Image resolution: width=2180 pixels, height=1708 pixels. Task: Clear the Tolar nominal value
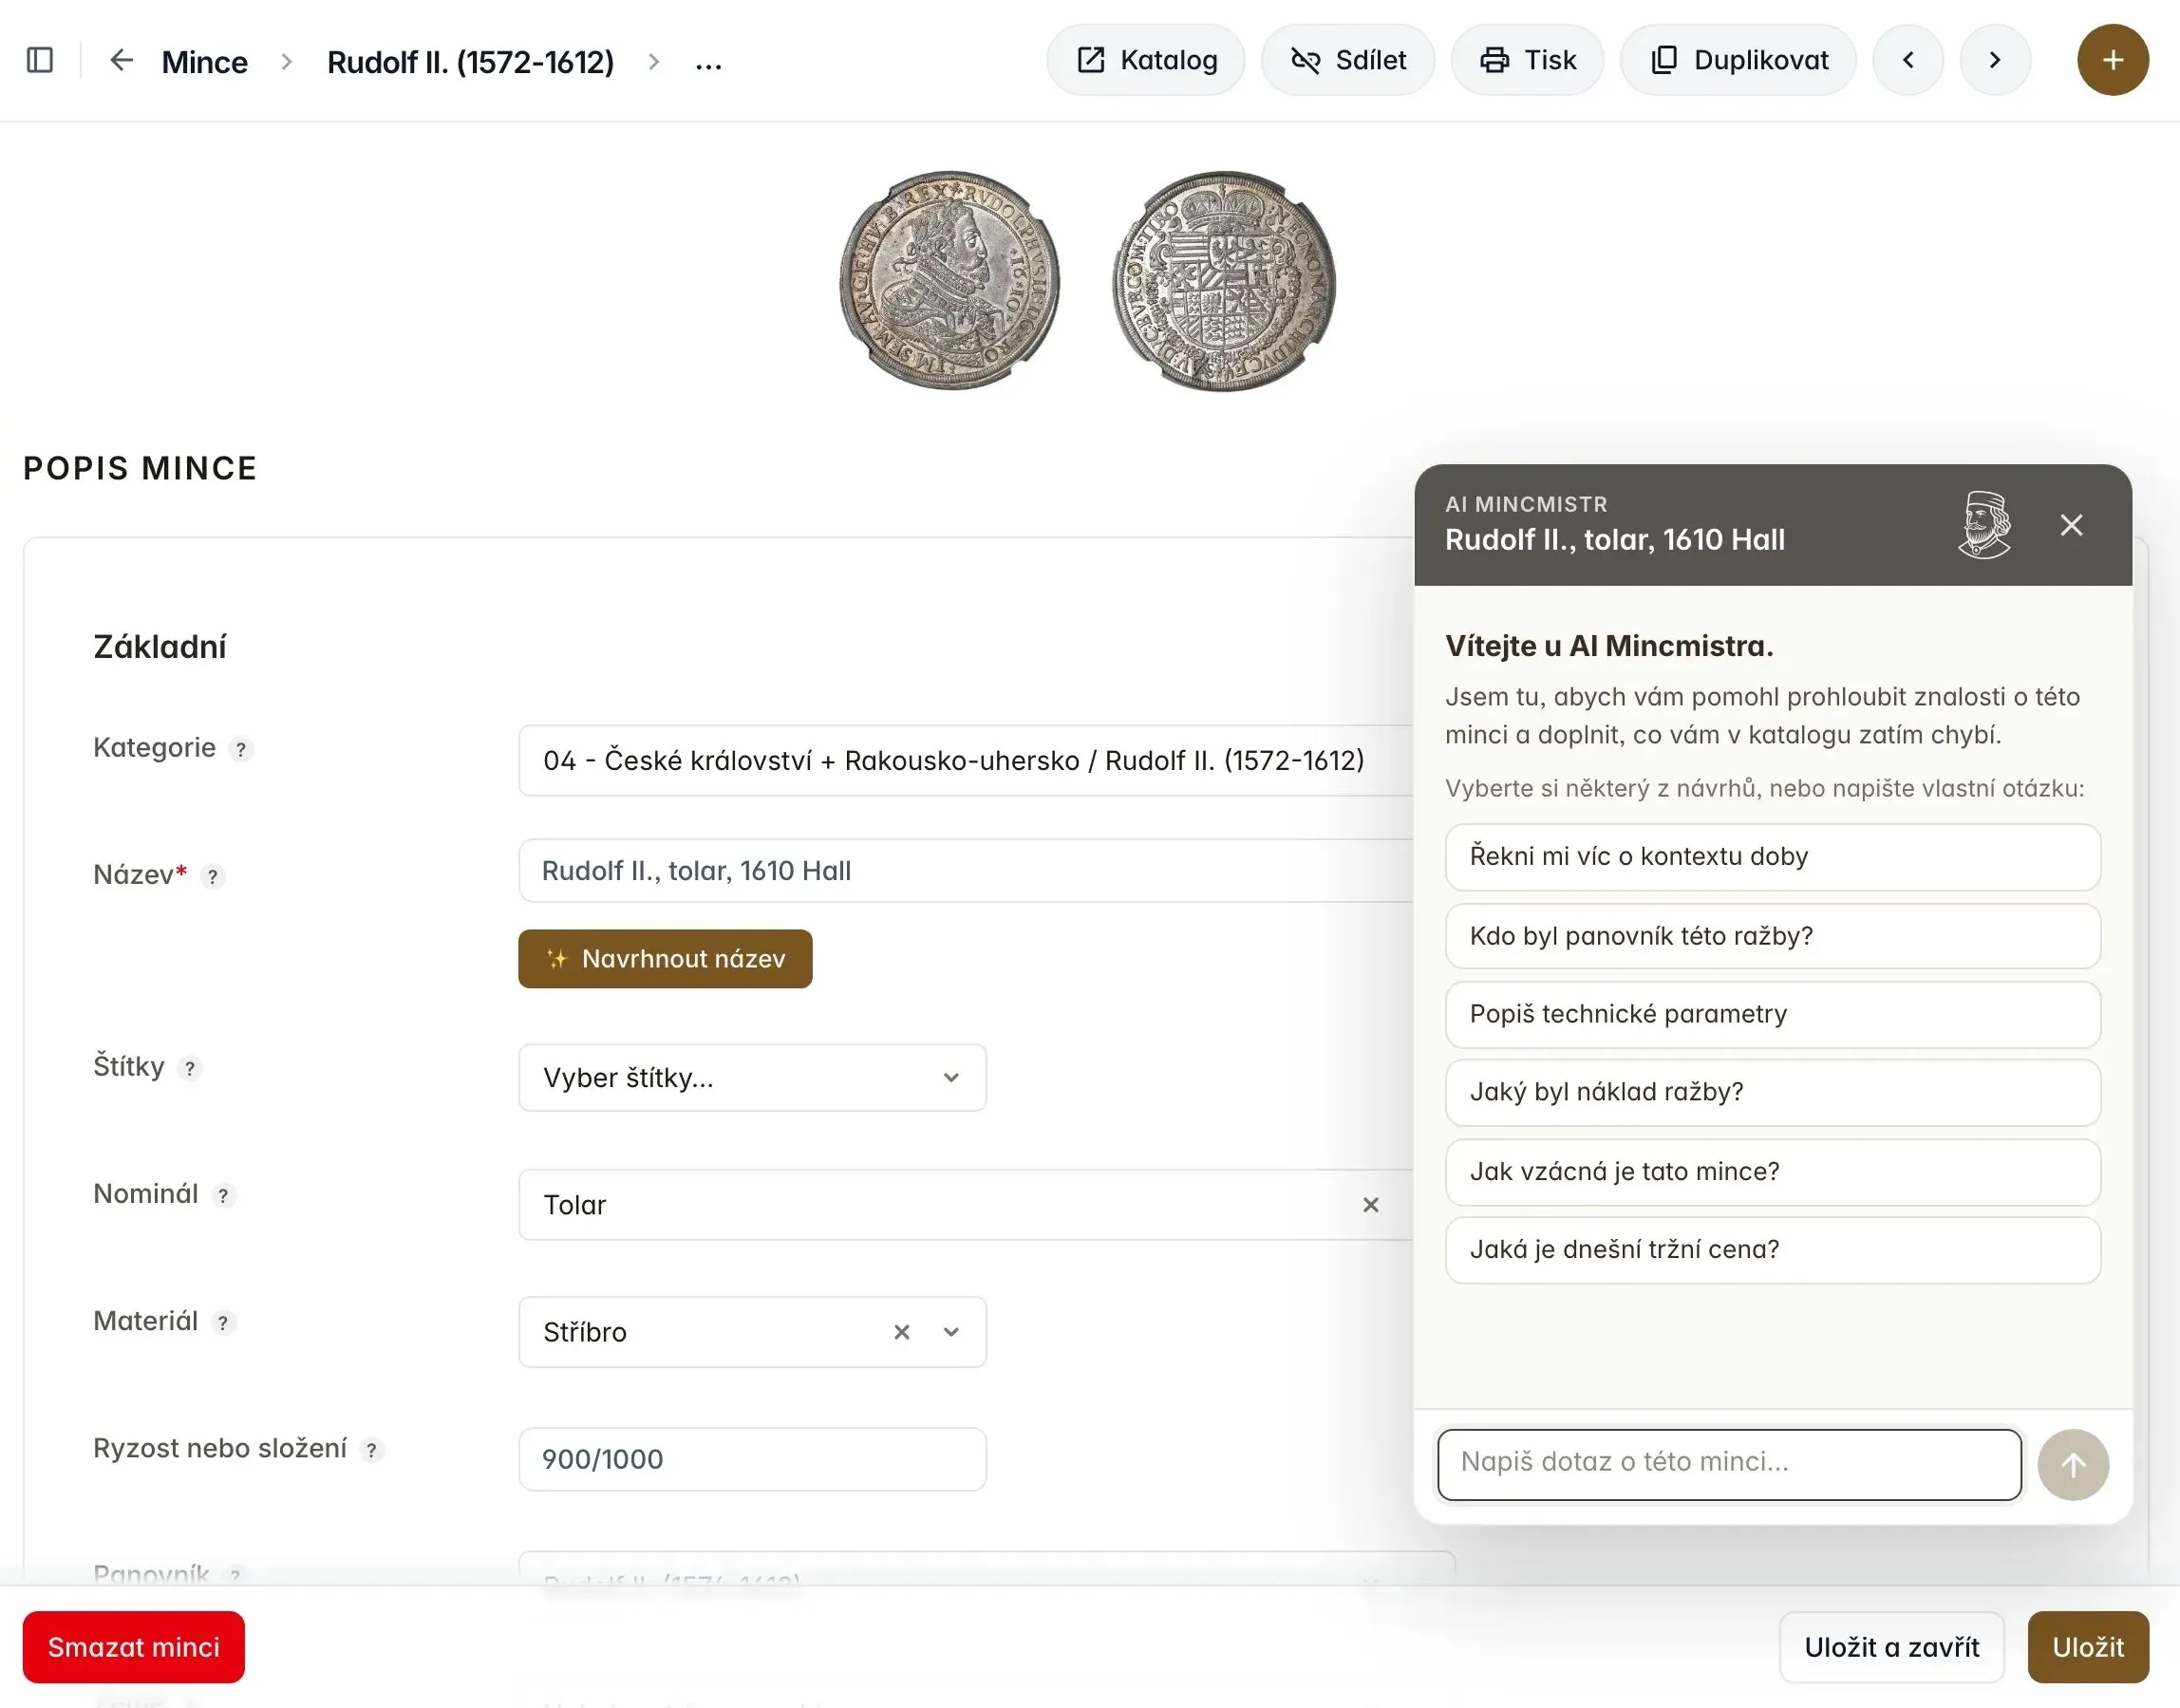(x=1370, y=1205)
